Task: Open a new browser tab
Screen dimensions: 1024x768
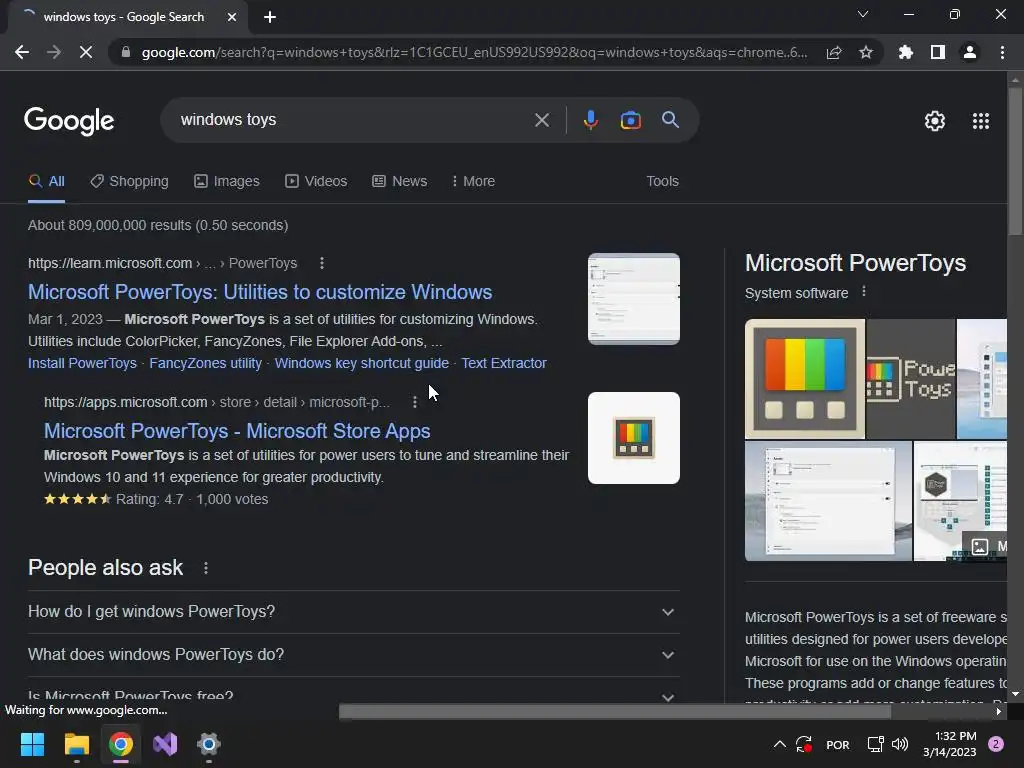Action: coord(270,17)
